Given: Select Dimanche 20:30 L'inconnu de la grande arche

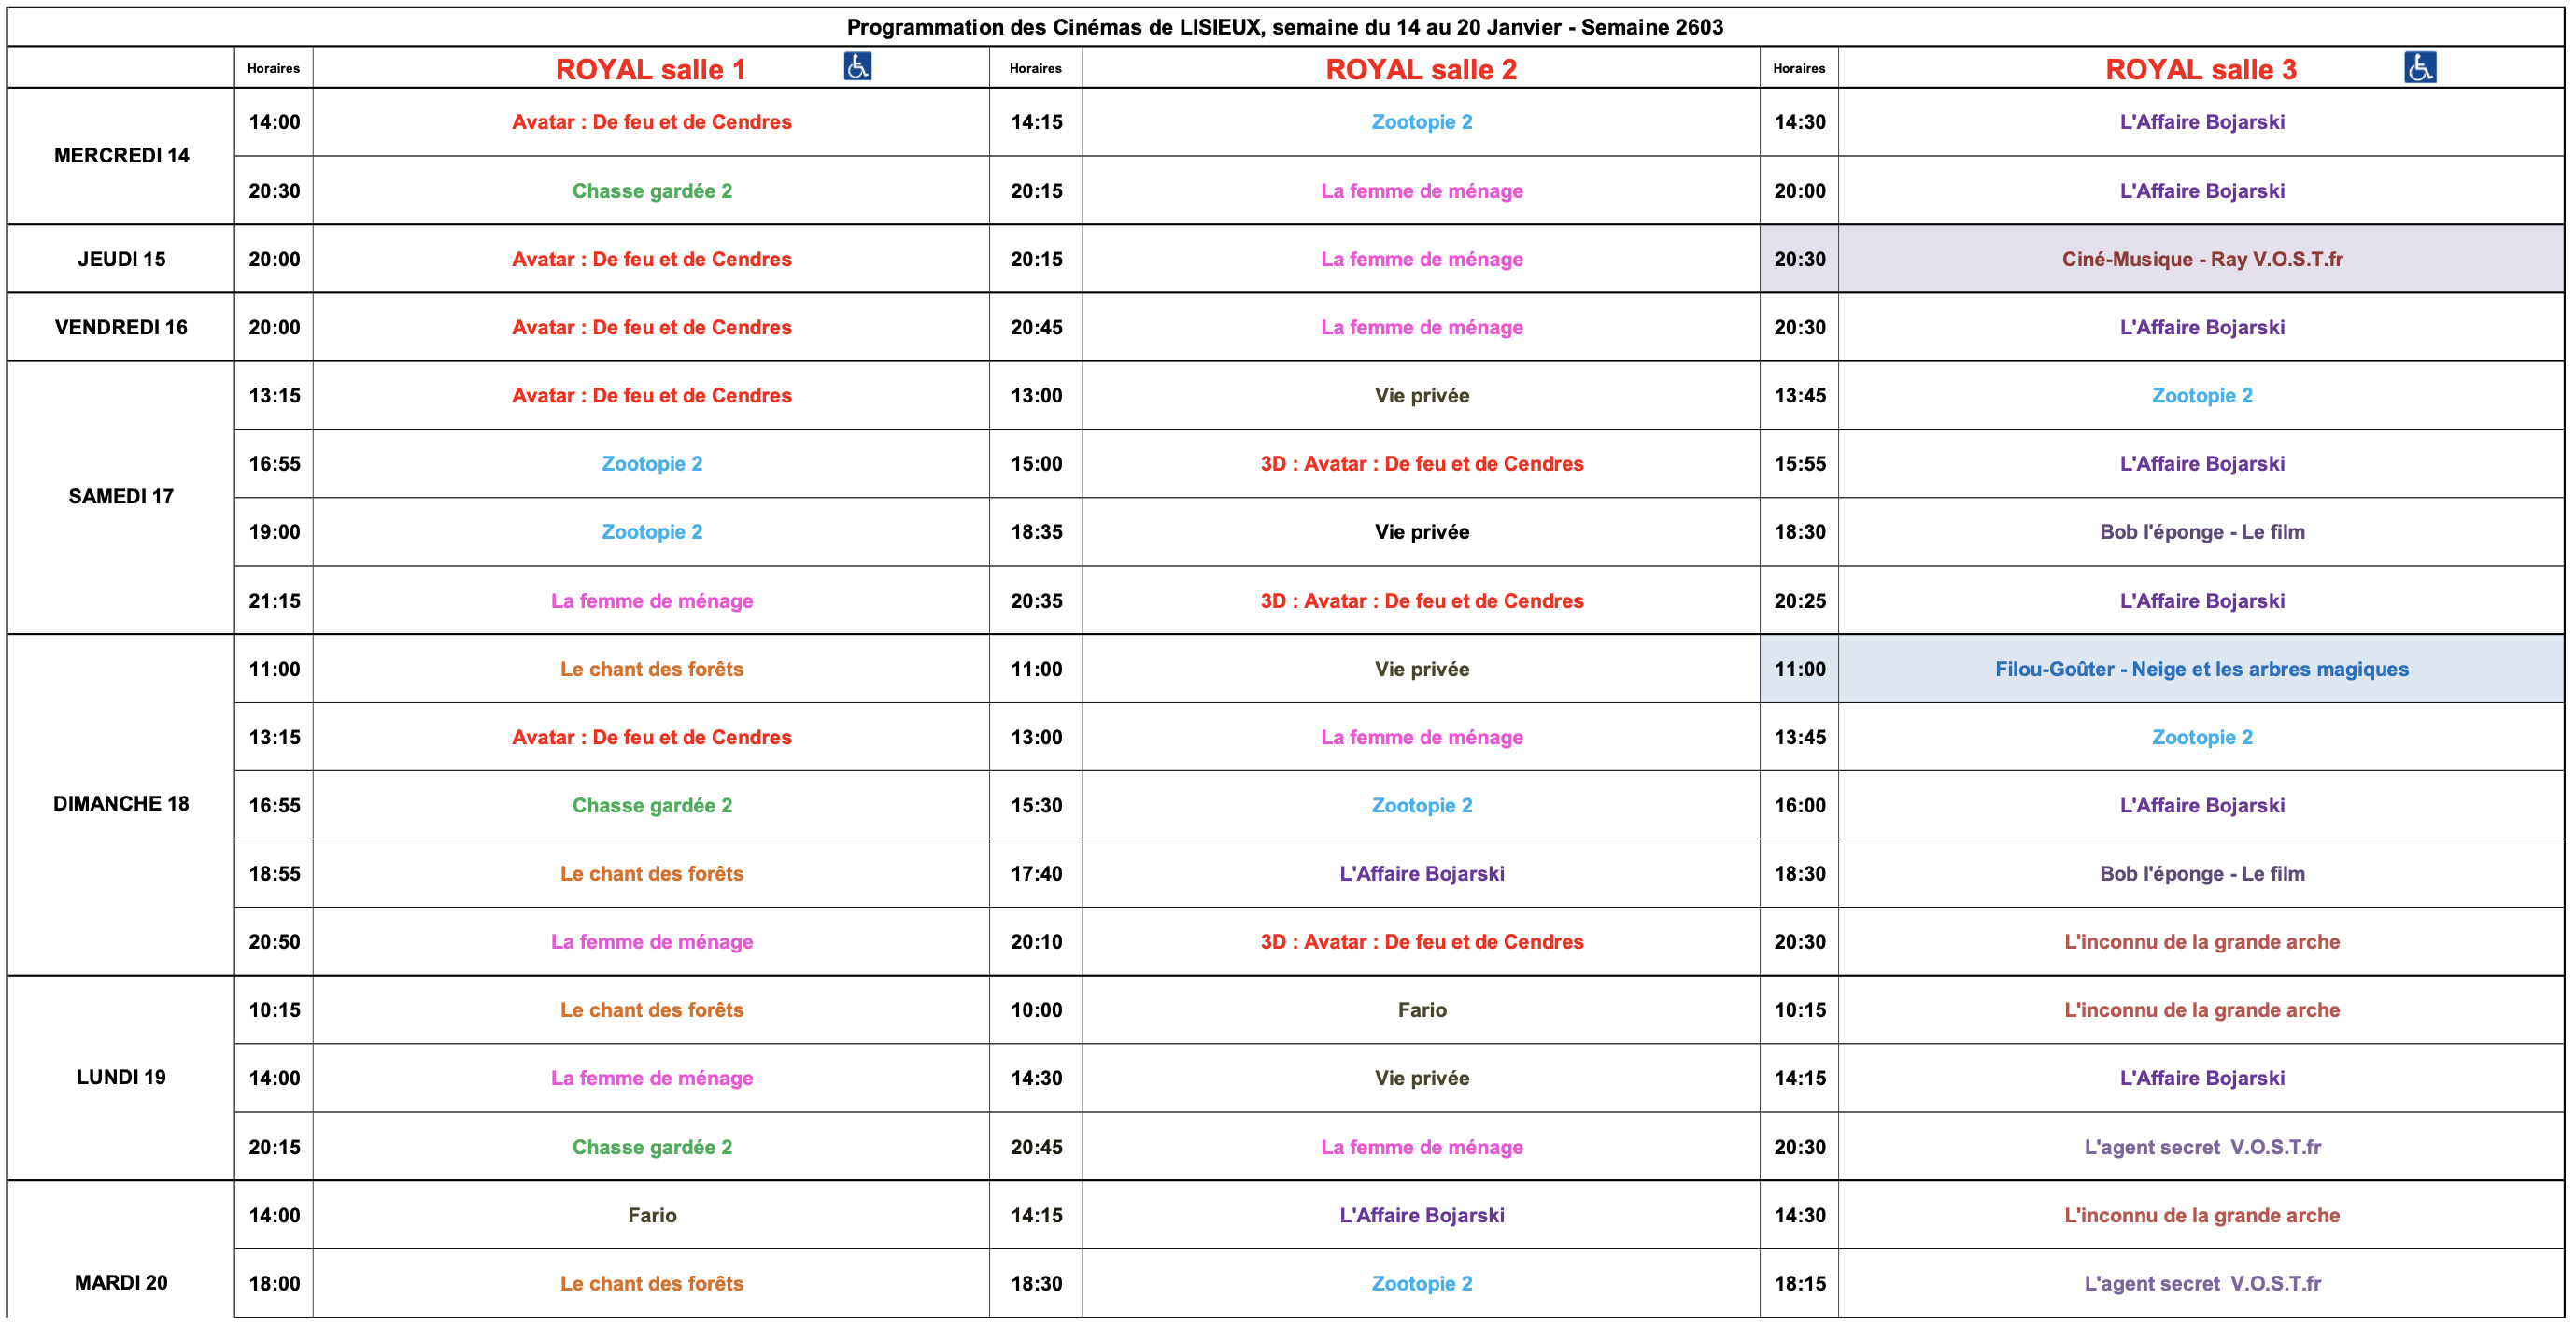Looking at the screenshot, I should [x=2201, y=942].
